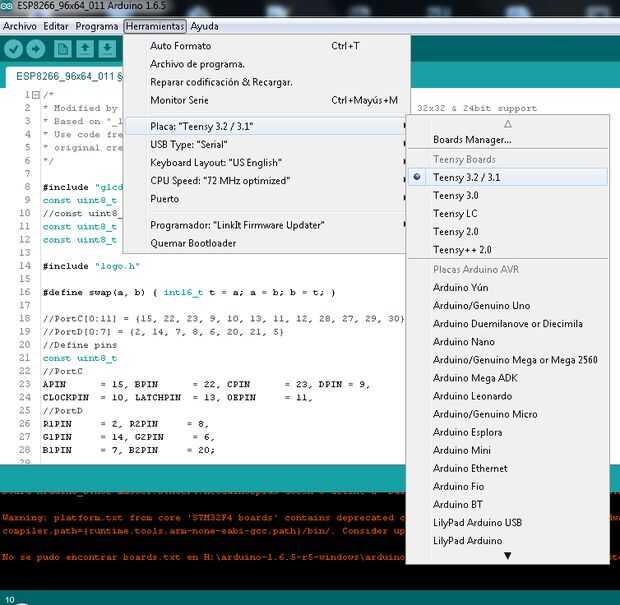Choose Archivo de programa entry
The height and width of the screenshot is (605, 620).
tap(265, 64)
